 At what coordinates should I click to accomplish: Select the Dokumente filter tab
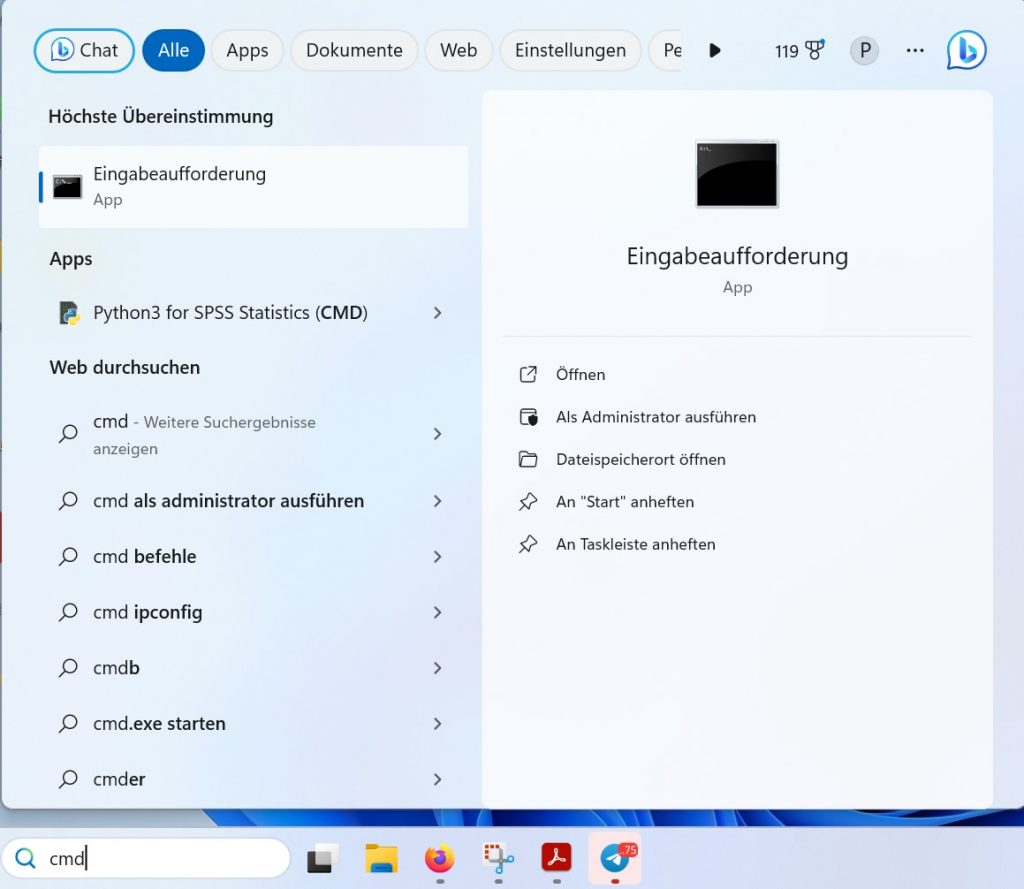[x=354, y=50]
